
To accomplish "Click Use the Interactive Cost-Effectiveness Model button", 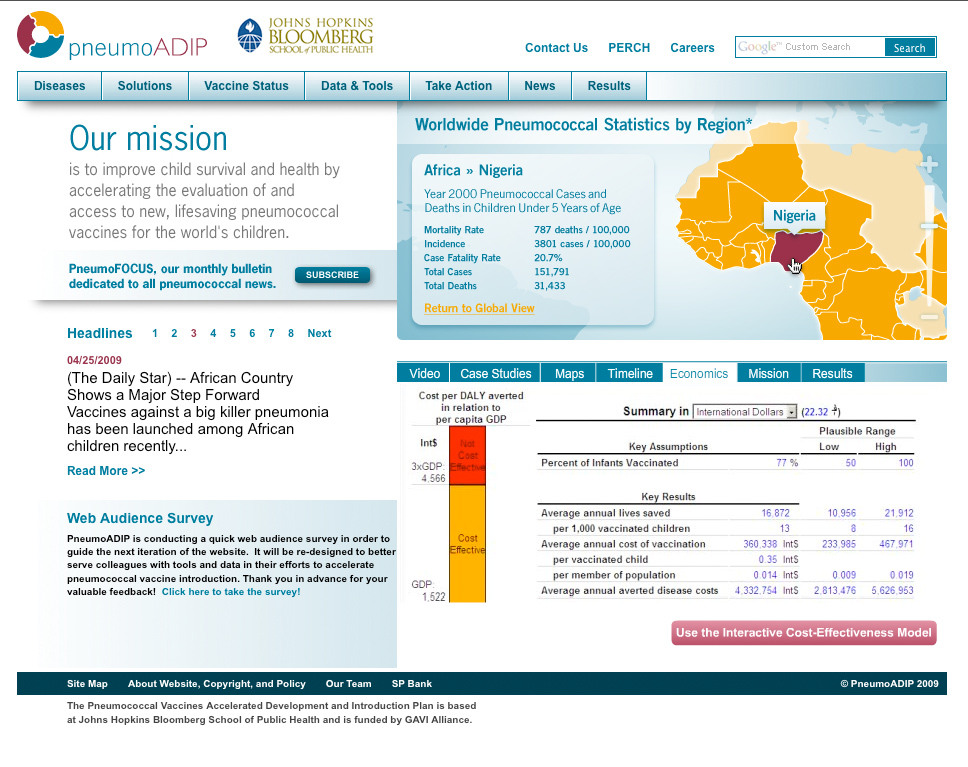I will [804, 632].
